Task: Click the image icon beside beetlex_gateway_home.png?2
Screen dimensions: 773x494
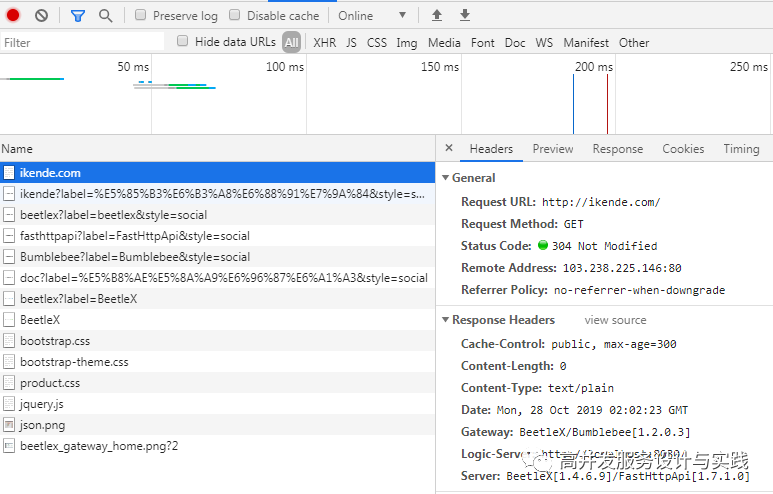Action: pos(9,446)
